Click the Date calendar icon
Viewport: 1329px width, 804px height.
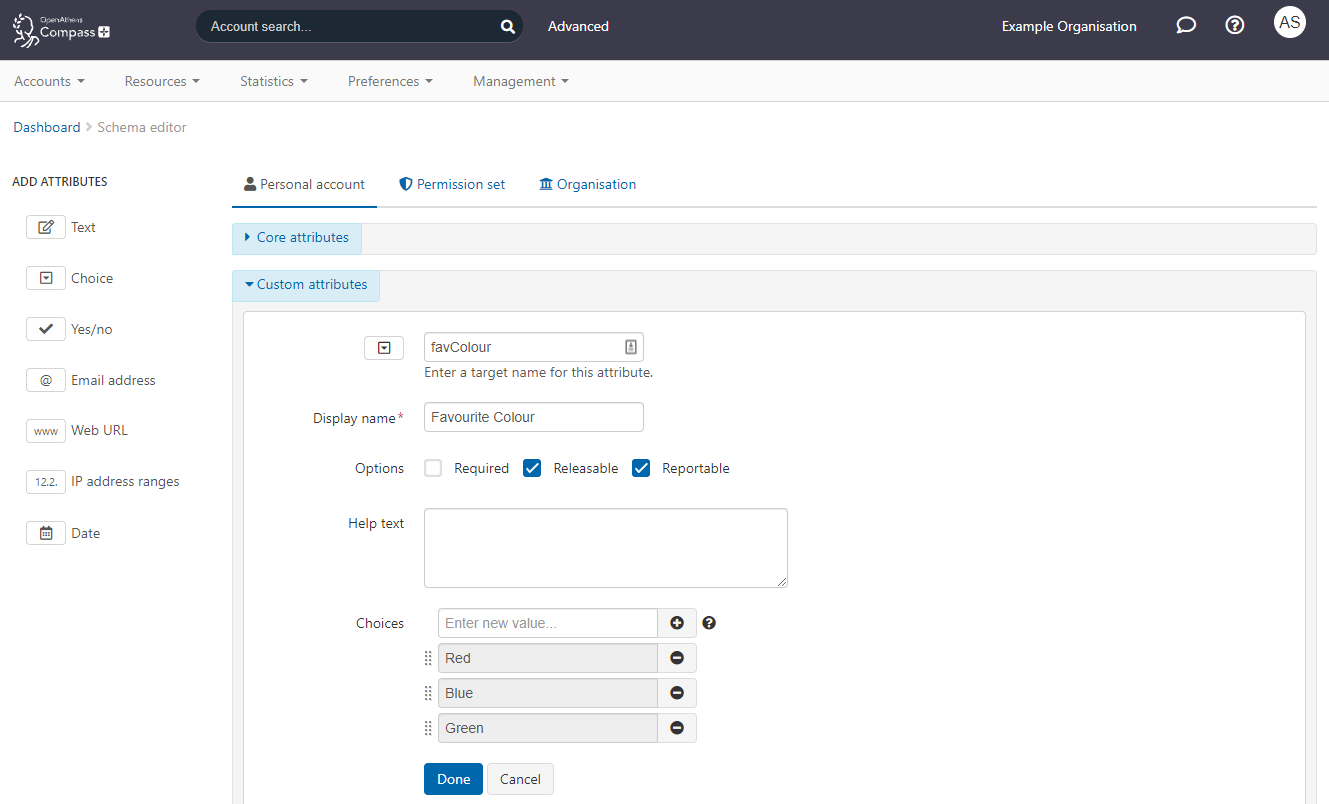tap(46, 533)
